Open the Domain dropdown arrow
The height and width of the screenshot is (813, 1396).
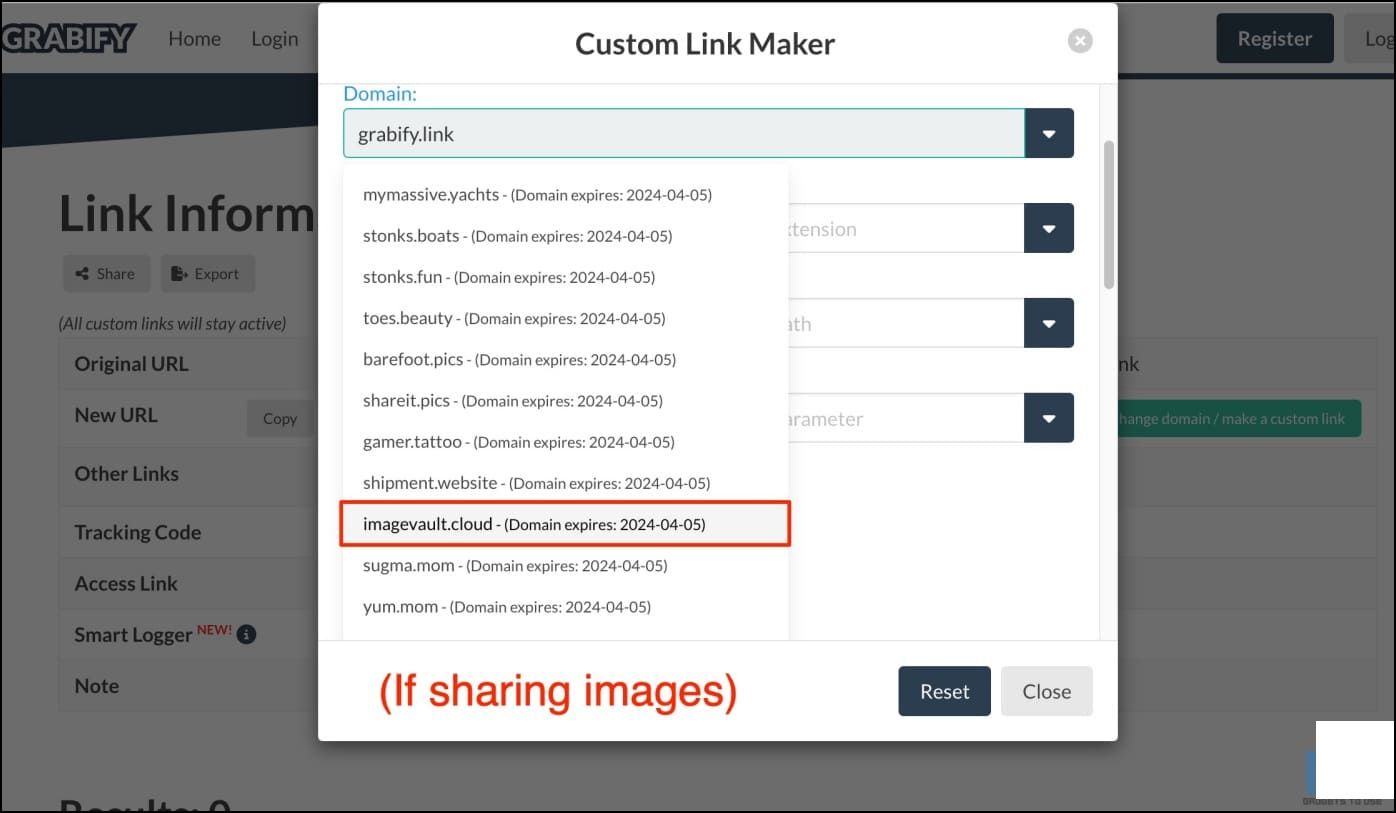[1049, 134]
